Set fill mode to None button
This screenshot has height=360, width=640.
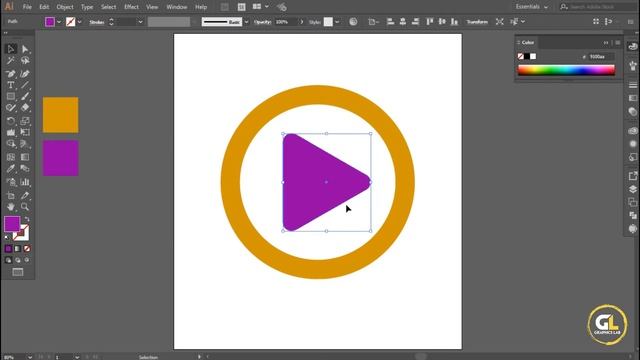[x=27, y=249]
